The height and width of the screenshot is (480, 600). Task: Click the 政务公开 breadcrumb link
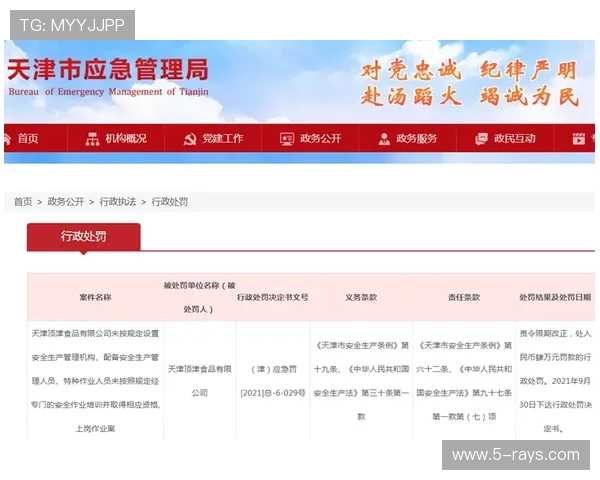click(x=66, y=201)
